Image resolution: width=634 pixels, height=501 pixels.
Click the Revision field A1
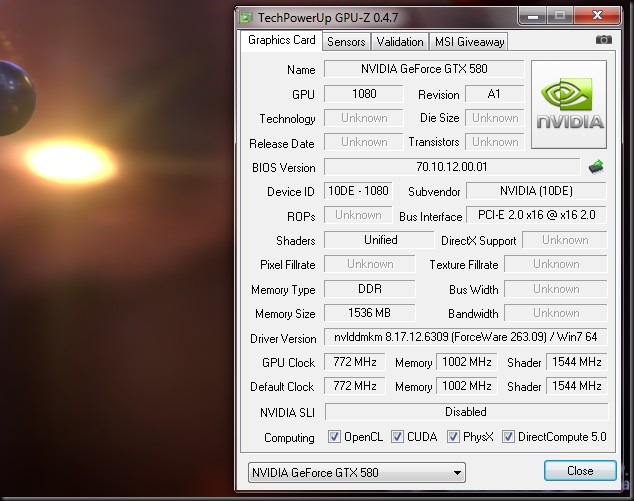tap(495, 94)
